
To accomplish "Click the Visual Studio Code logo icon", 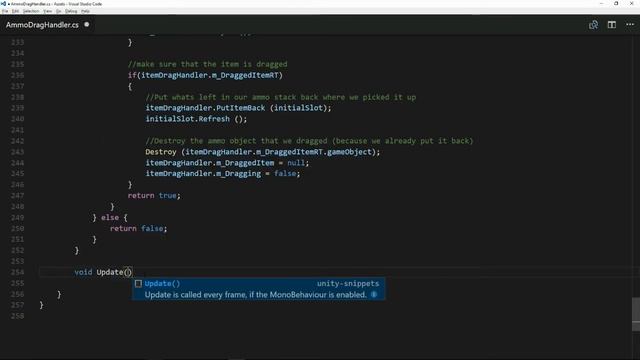I will pos(3,4).
